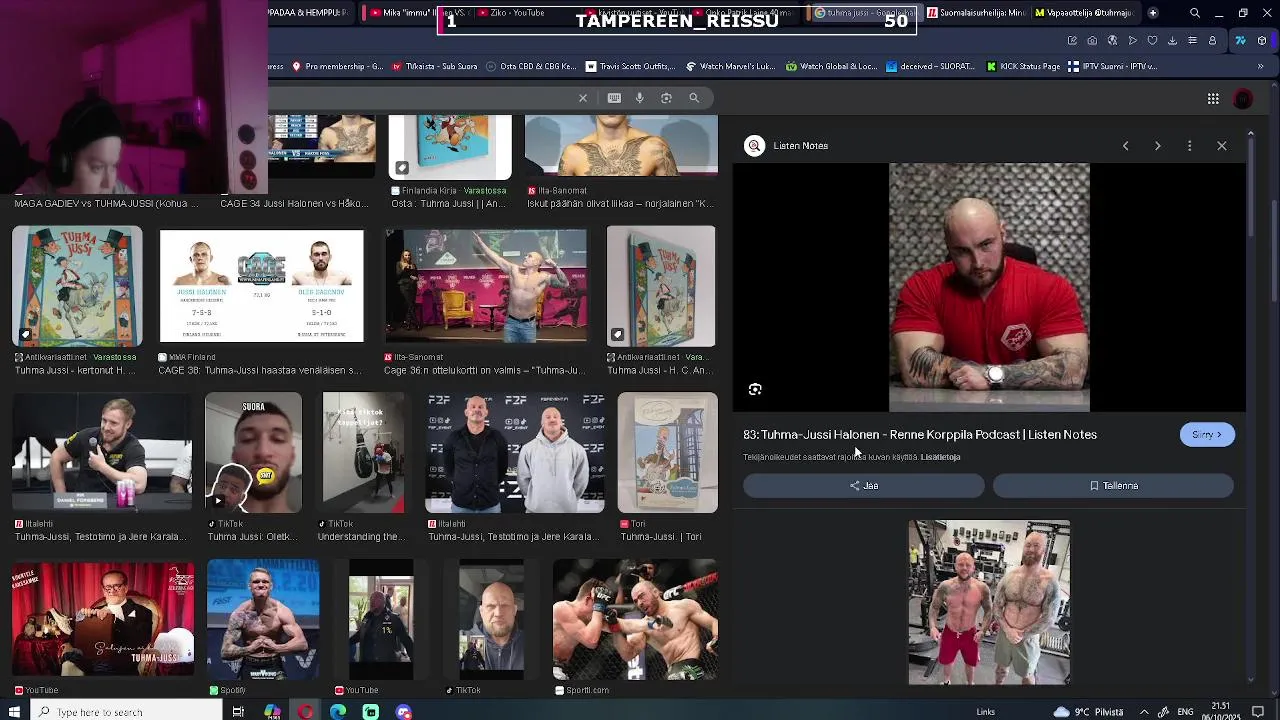The width and height of the screenshot is (1280, 720).
Task: Open the Windows notification center icon
Action: 1258,712
